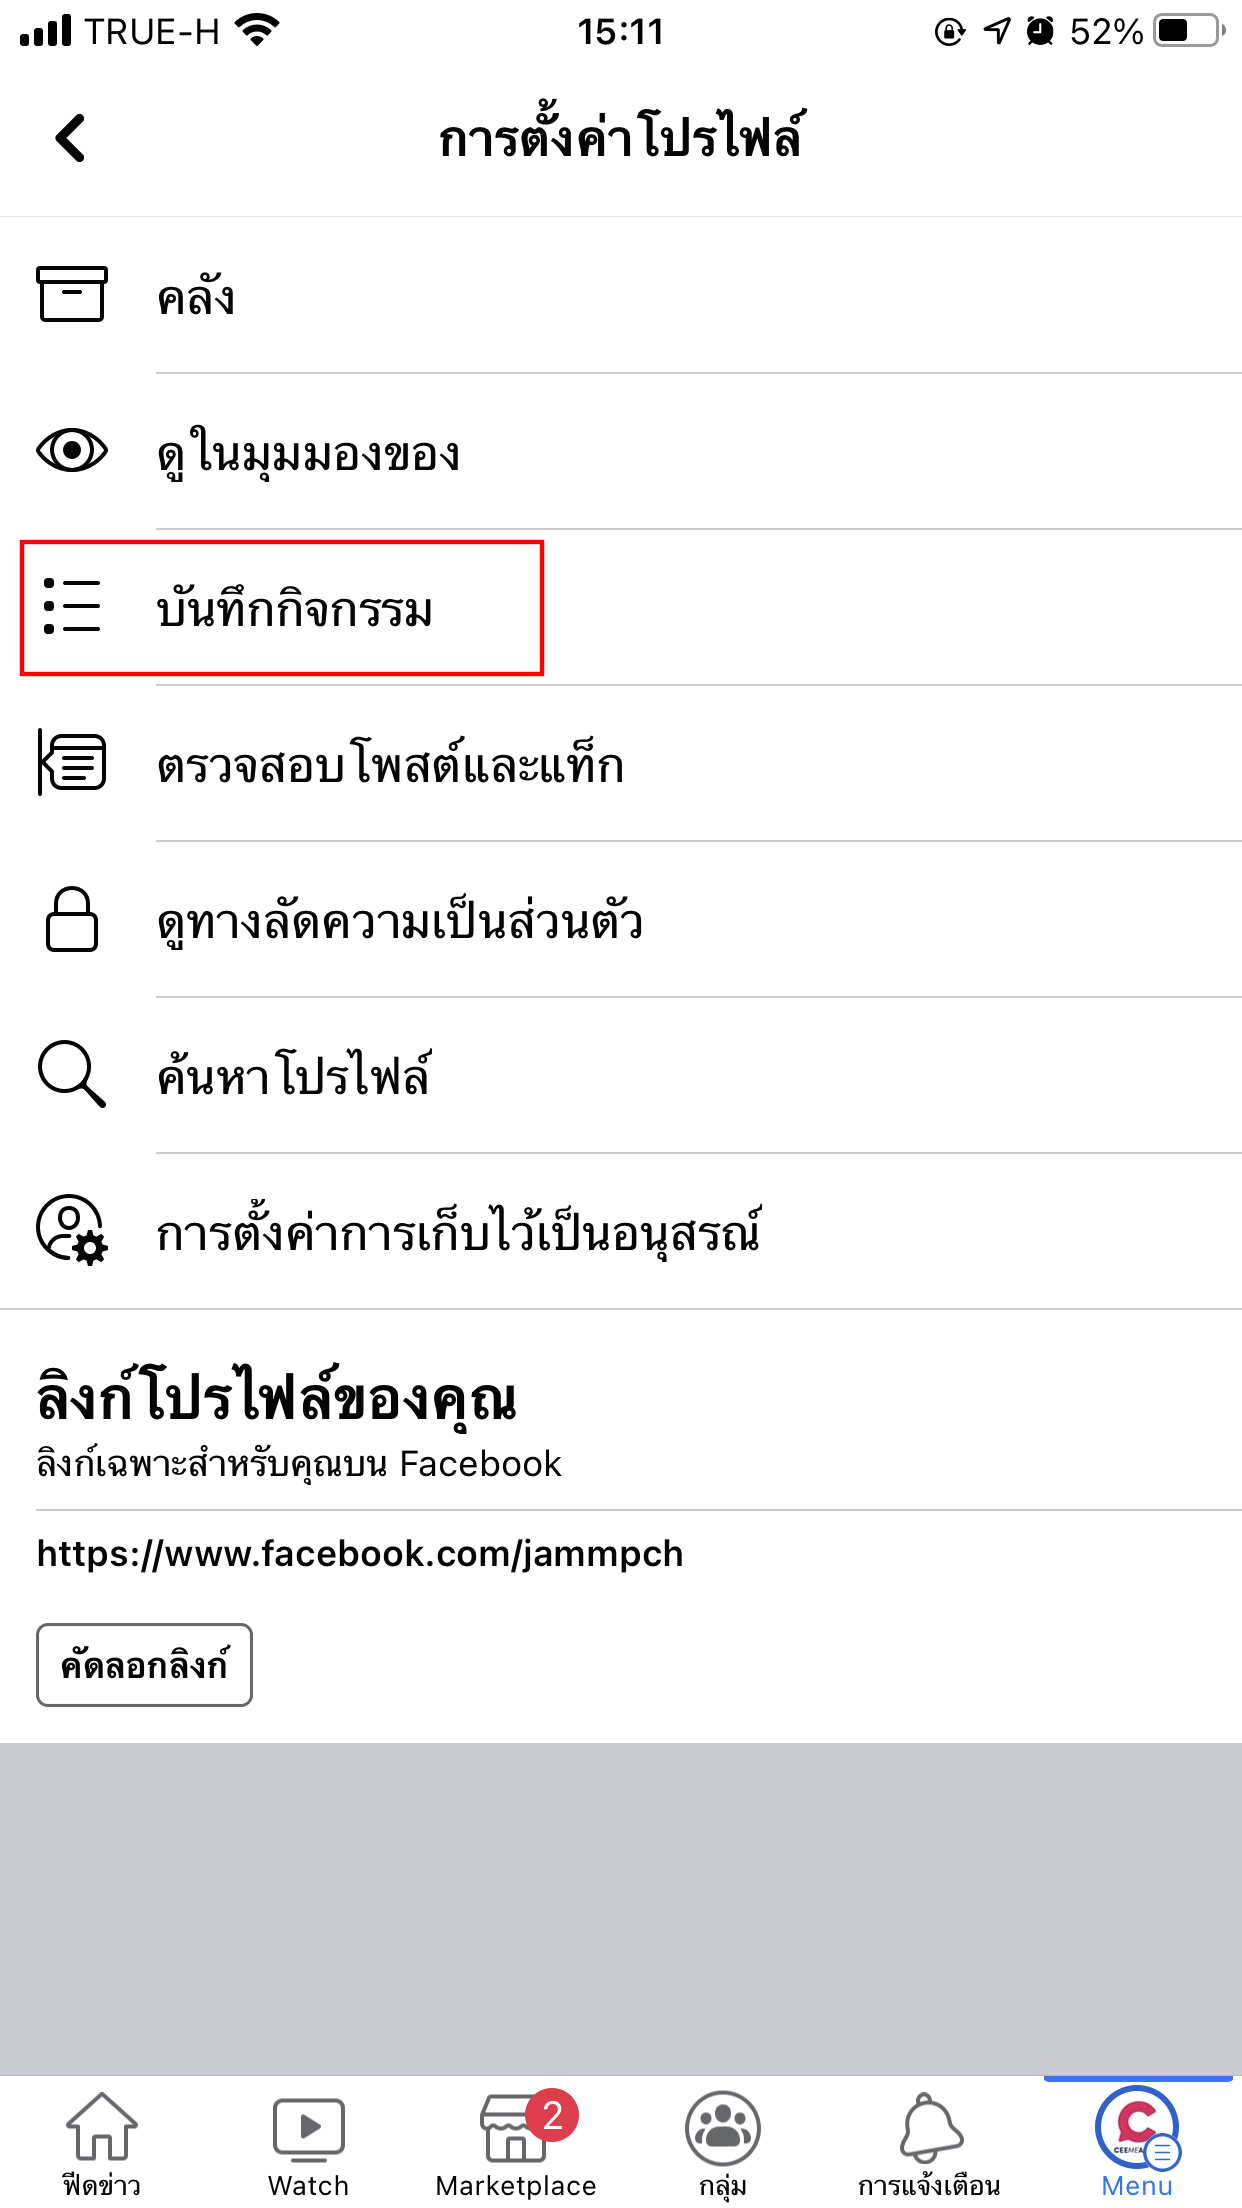
Task: Tap the magnifying glass search profile icon
Action: click(72, 1074)
